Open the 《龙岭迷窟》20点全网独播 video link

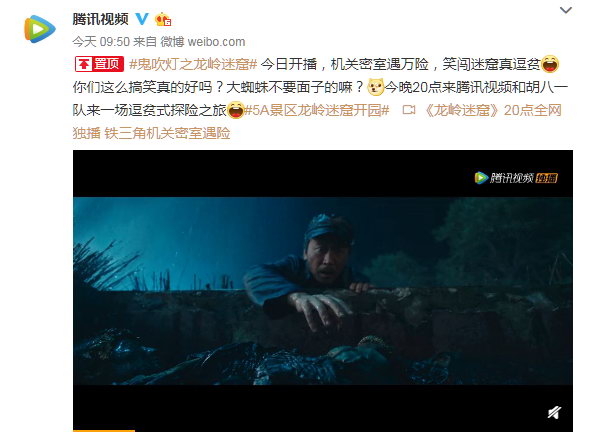click(x=493, y=110)
